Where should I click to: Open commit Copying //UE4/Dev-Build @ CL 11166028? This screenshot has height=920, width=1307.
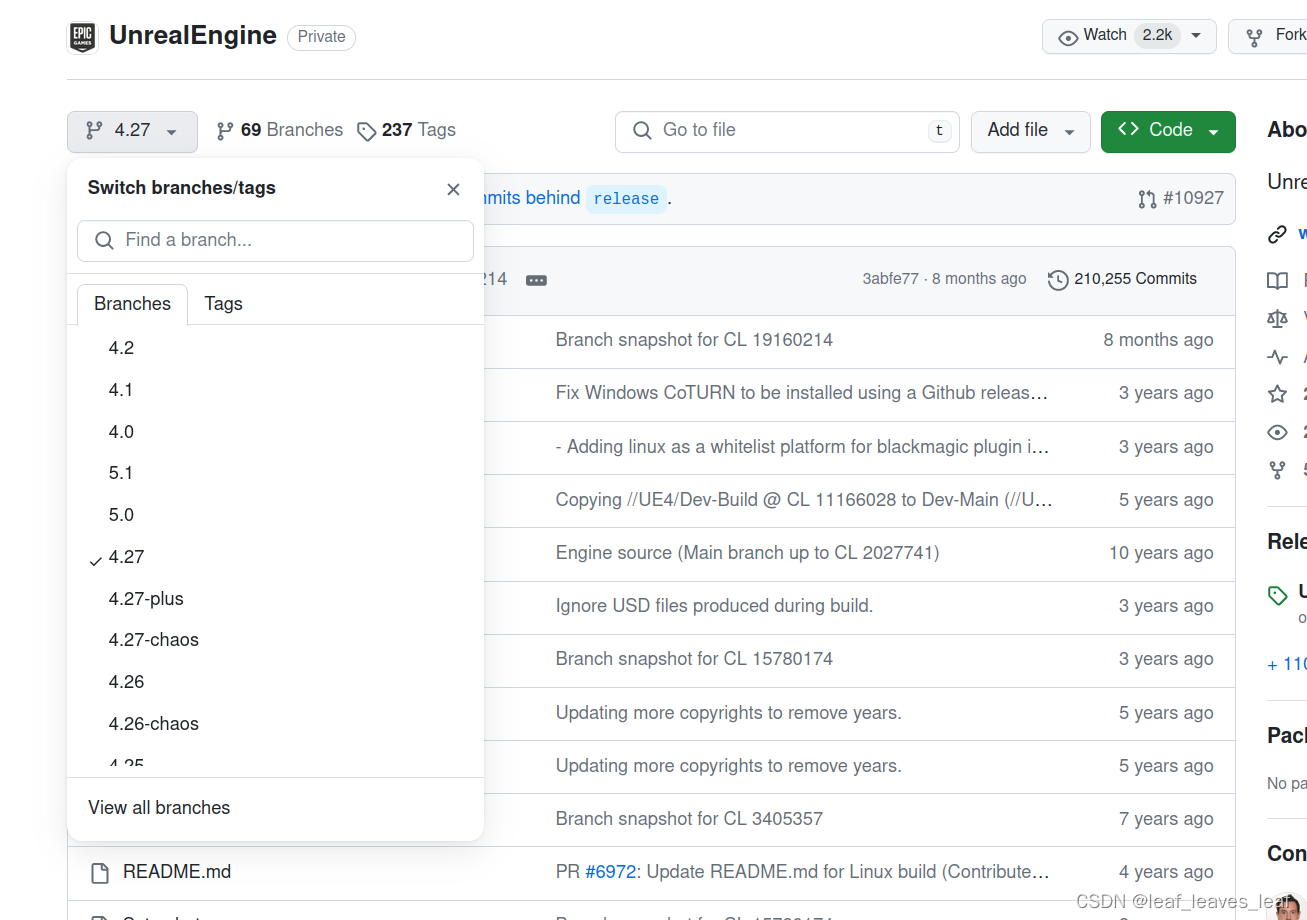pyautogui.click(x=804, y=500)
